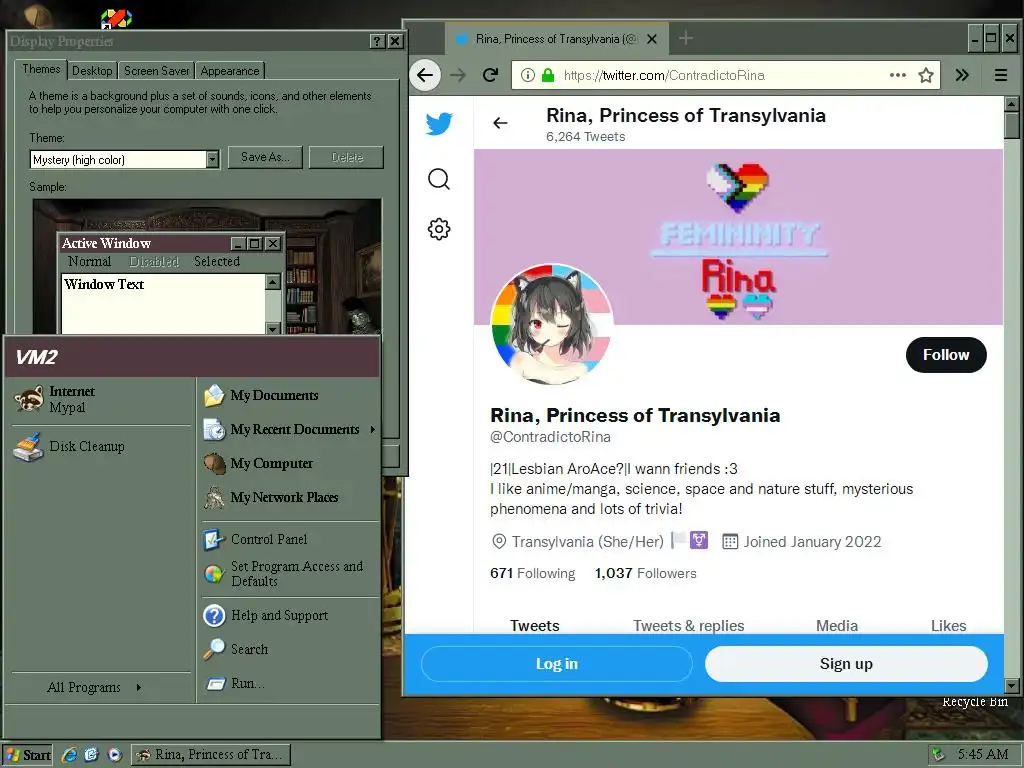Open Help and Support
Viewport: 1024px width, 768px height.
pos(266,615)
